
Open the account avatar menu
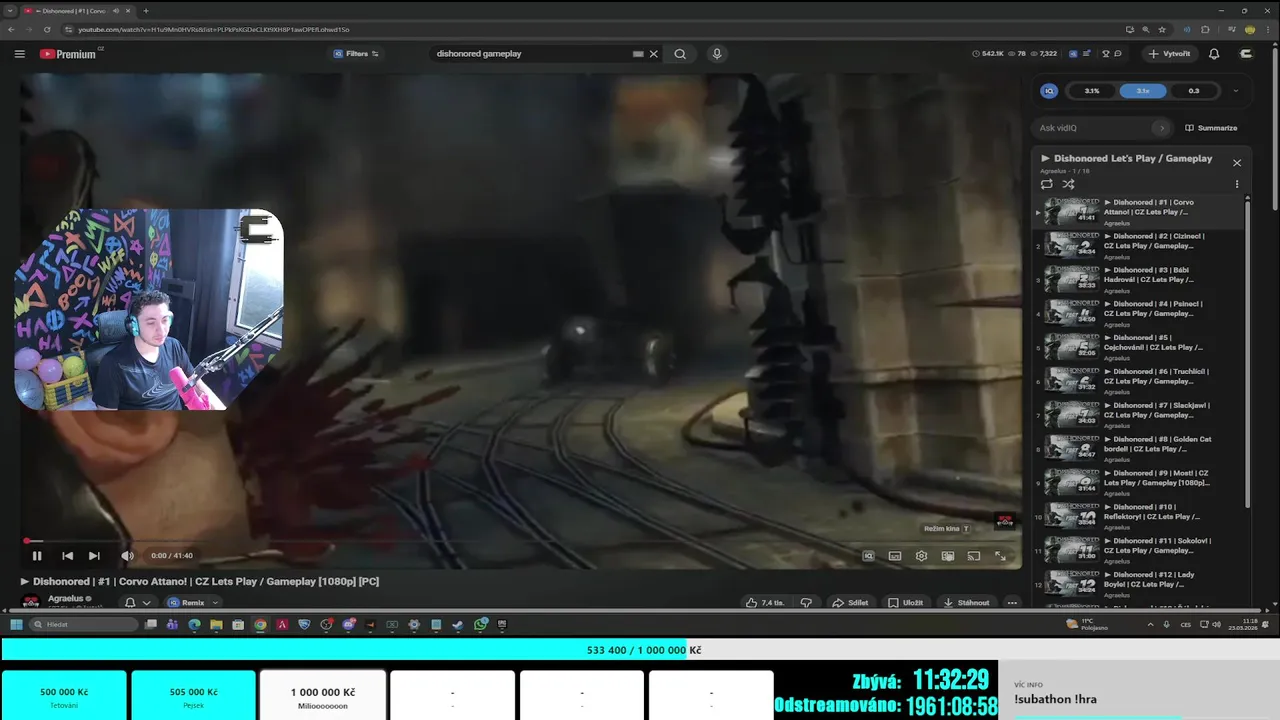click(1246, 54)
